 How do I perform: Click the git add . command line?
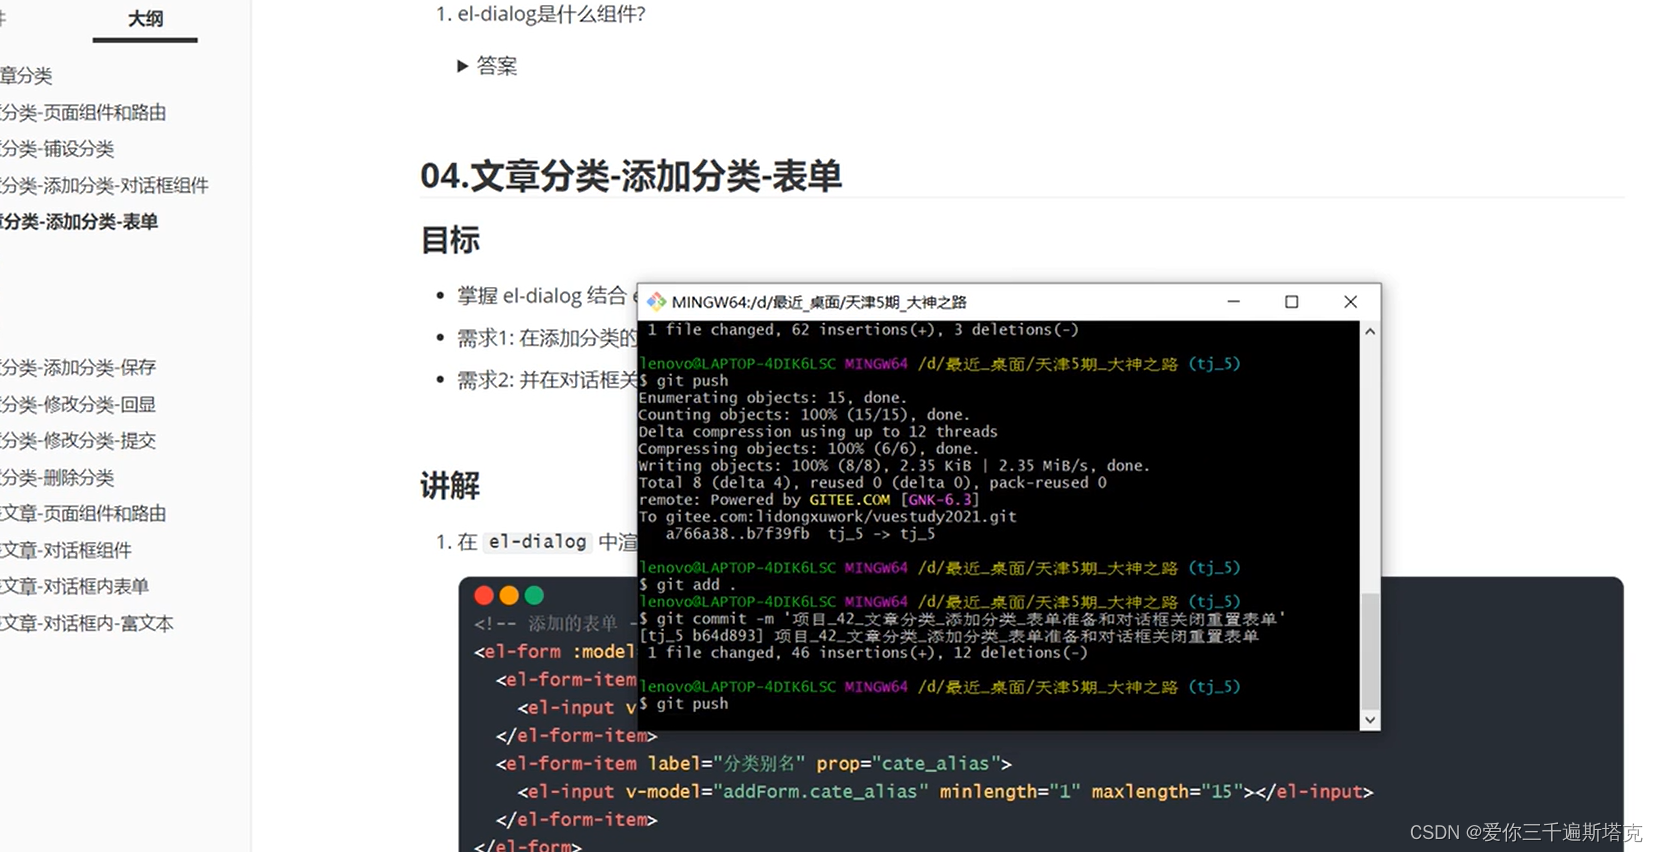coord(688,585)
